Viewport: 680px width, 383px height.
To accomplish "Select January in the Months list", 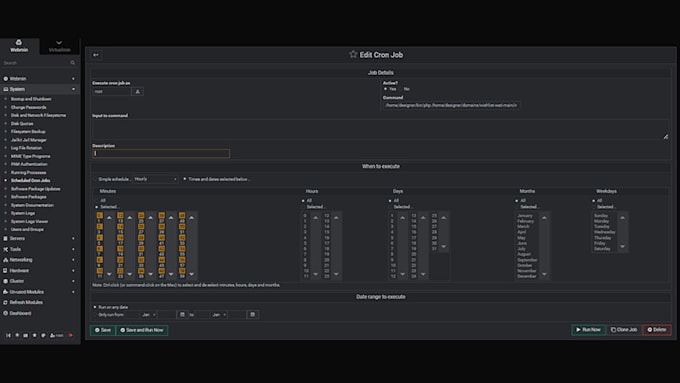I will coord(525,216).
